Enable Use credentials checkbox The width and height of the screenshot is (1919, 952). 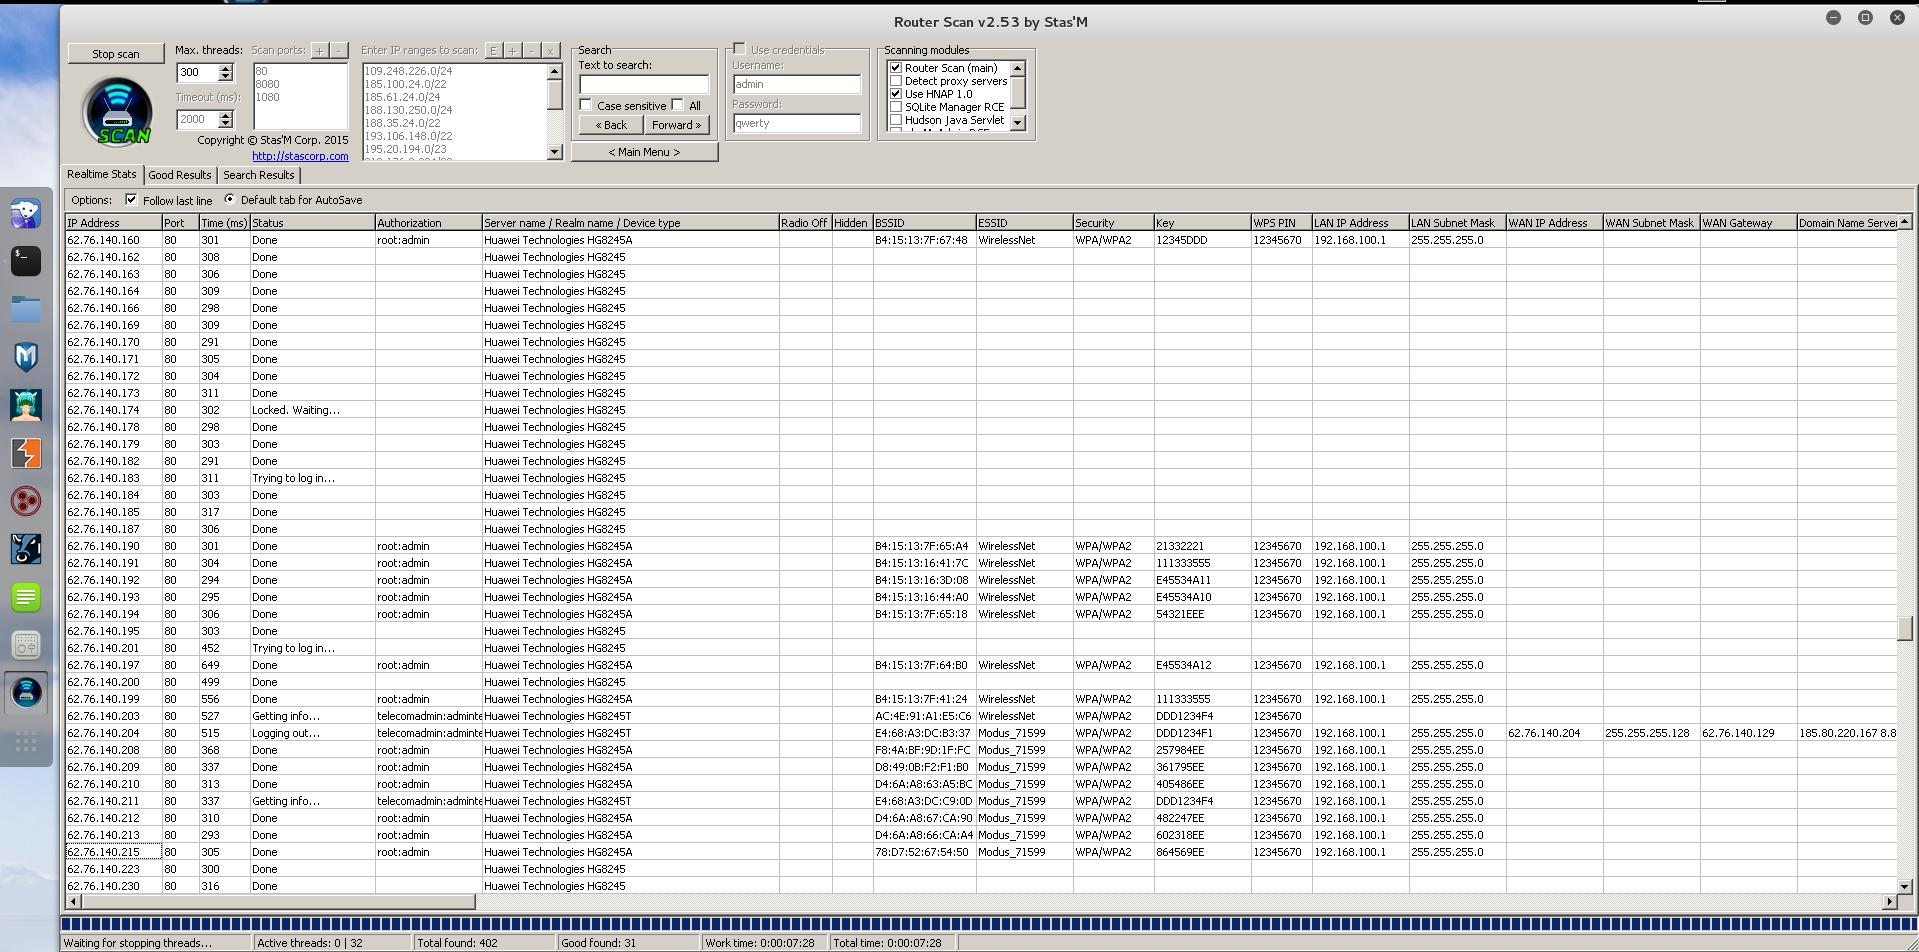click(x=739, y=49)
